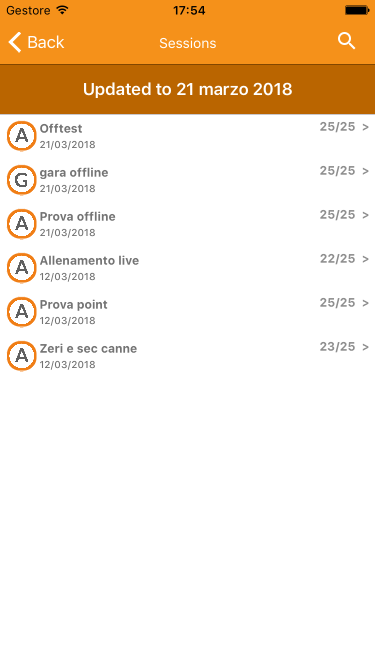Tap the A badge beside Zeri e sec canne
Image resolution: width=375 pixels, height=667 pixels.
[x=22, y=356]
